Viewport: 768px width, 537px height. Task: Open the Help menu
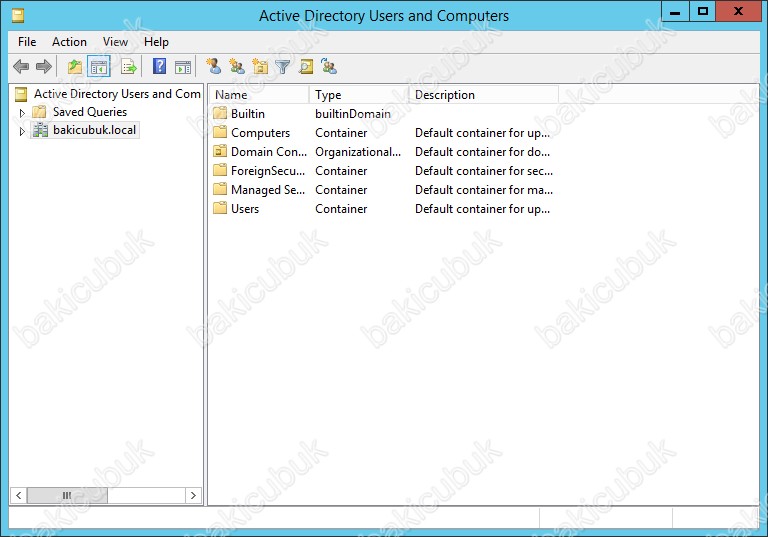(156, 42)
